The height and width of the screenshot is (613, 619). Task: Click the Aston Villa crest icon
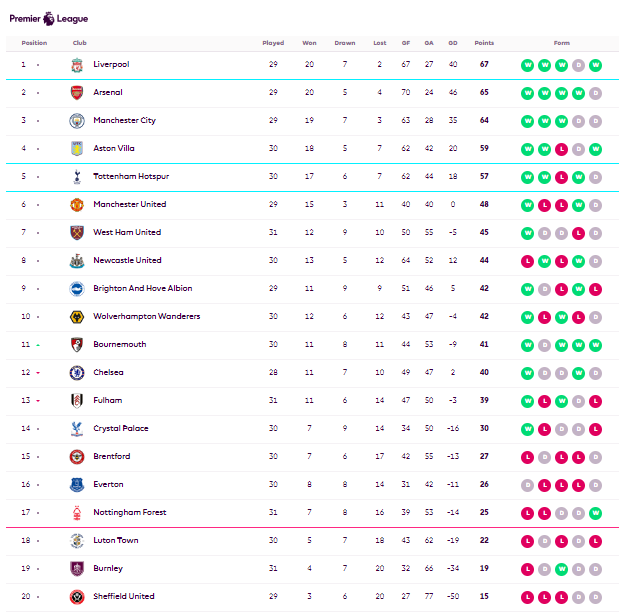coord(77,149)
